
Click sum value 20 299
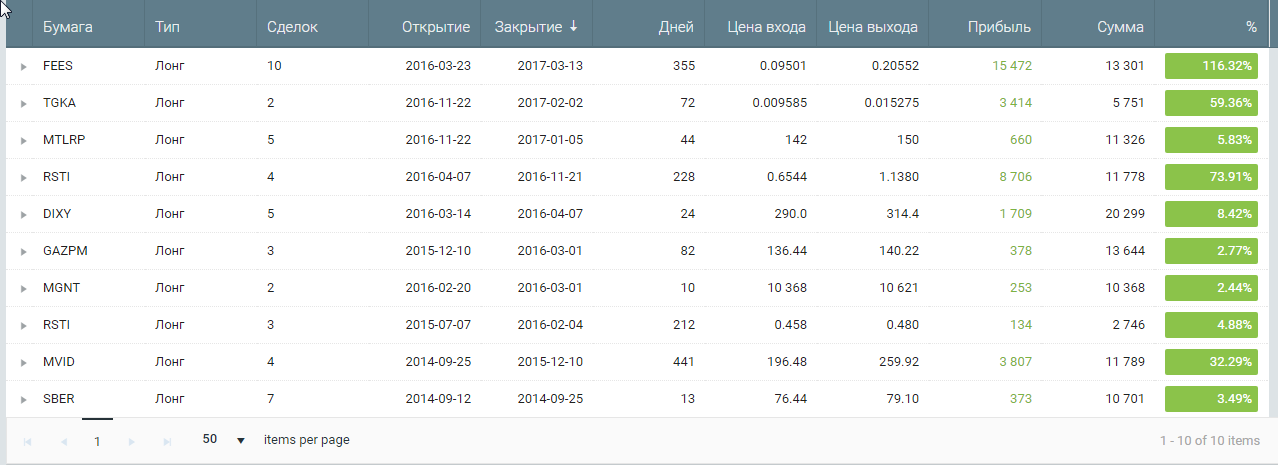pos(1125,214)
